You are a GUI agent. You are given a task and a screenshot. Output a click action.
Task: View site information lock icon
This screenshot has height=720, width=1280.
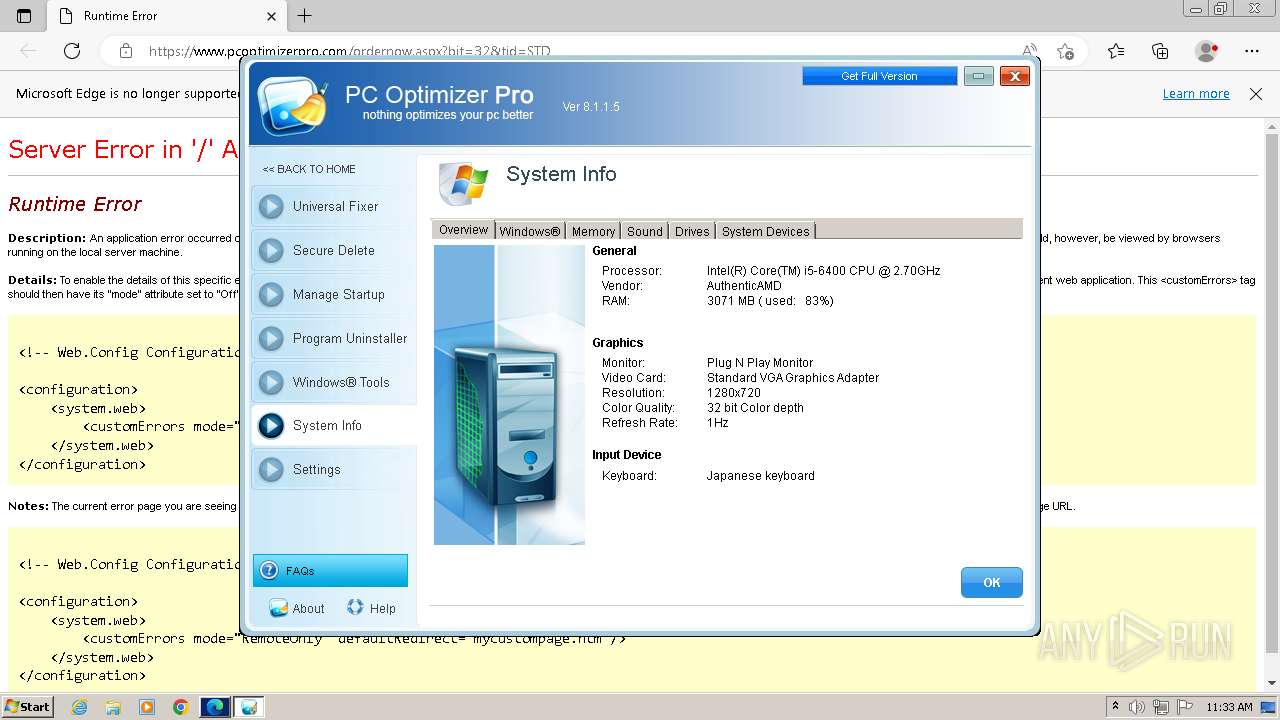tap(125, 51)
